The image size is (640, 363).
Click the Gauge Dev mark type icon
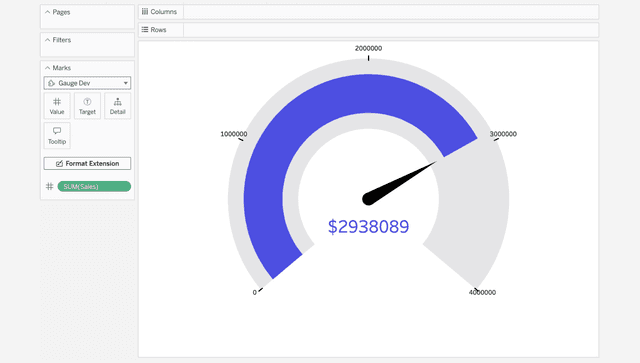(x=51, y=83)
